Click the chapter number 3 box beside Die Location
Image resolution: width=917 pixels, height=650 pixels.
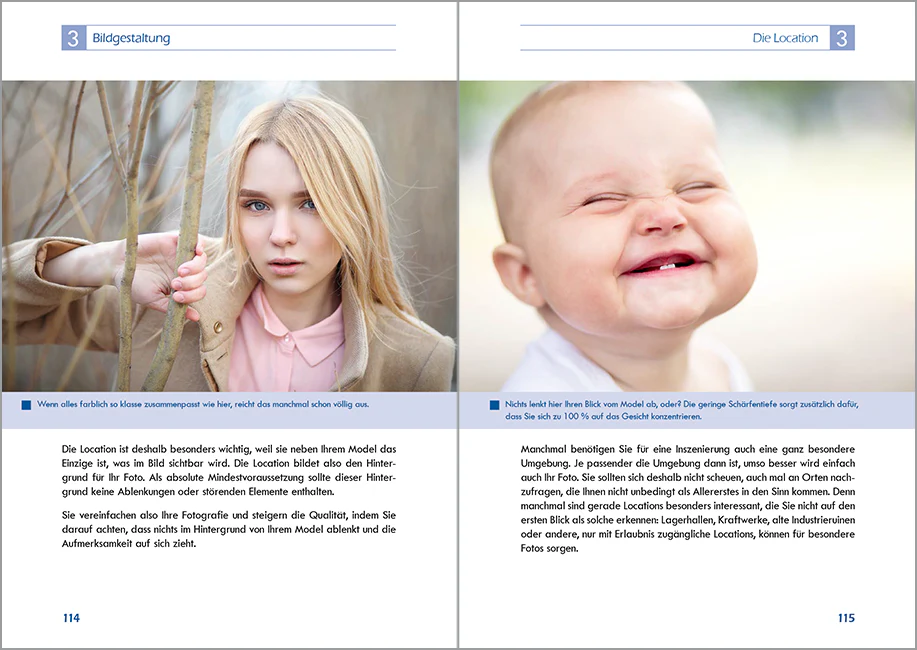click(842, 38)
